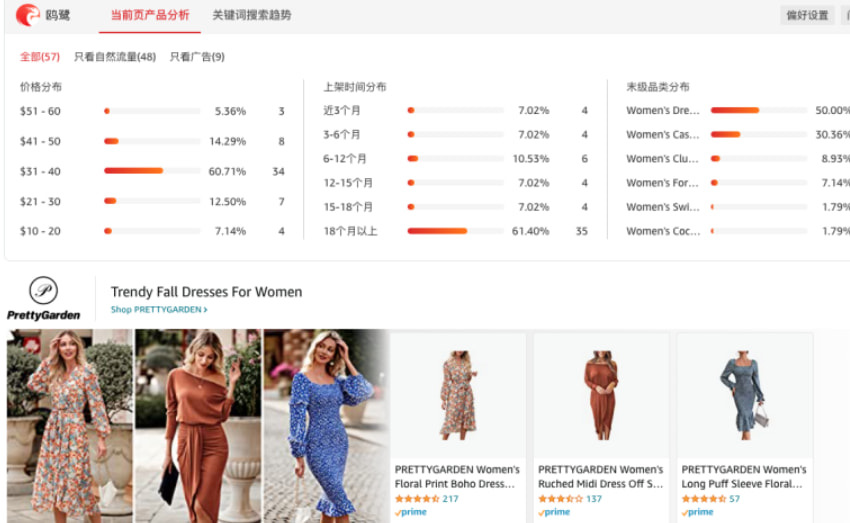Click the red bird logo icon
This screenshot has width=850, height=523.
(x=28, y=15)
